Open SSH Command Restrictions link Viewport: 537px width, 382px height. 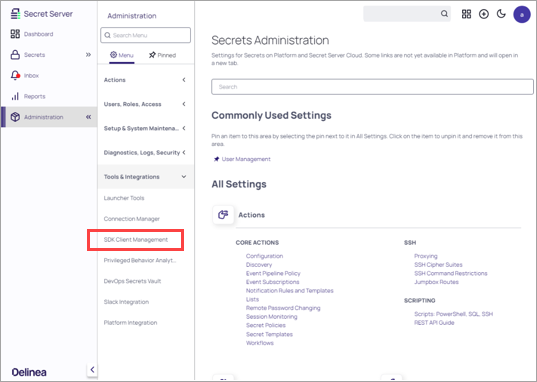tap(450, 273)
